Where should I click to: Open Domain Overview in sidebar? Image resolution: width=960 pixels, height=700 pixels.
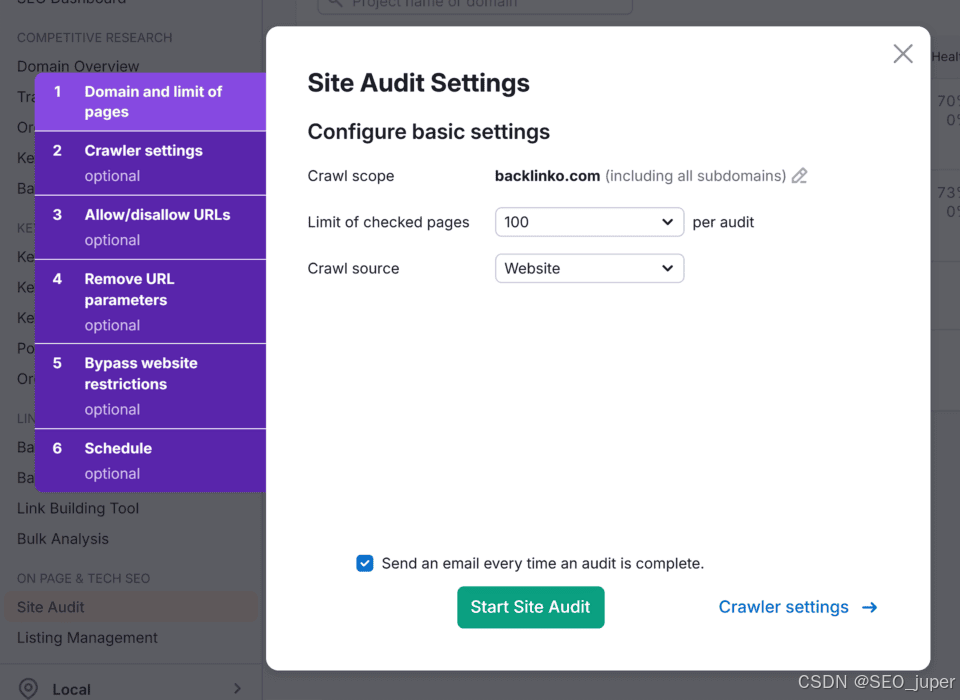(78, 66)
